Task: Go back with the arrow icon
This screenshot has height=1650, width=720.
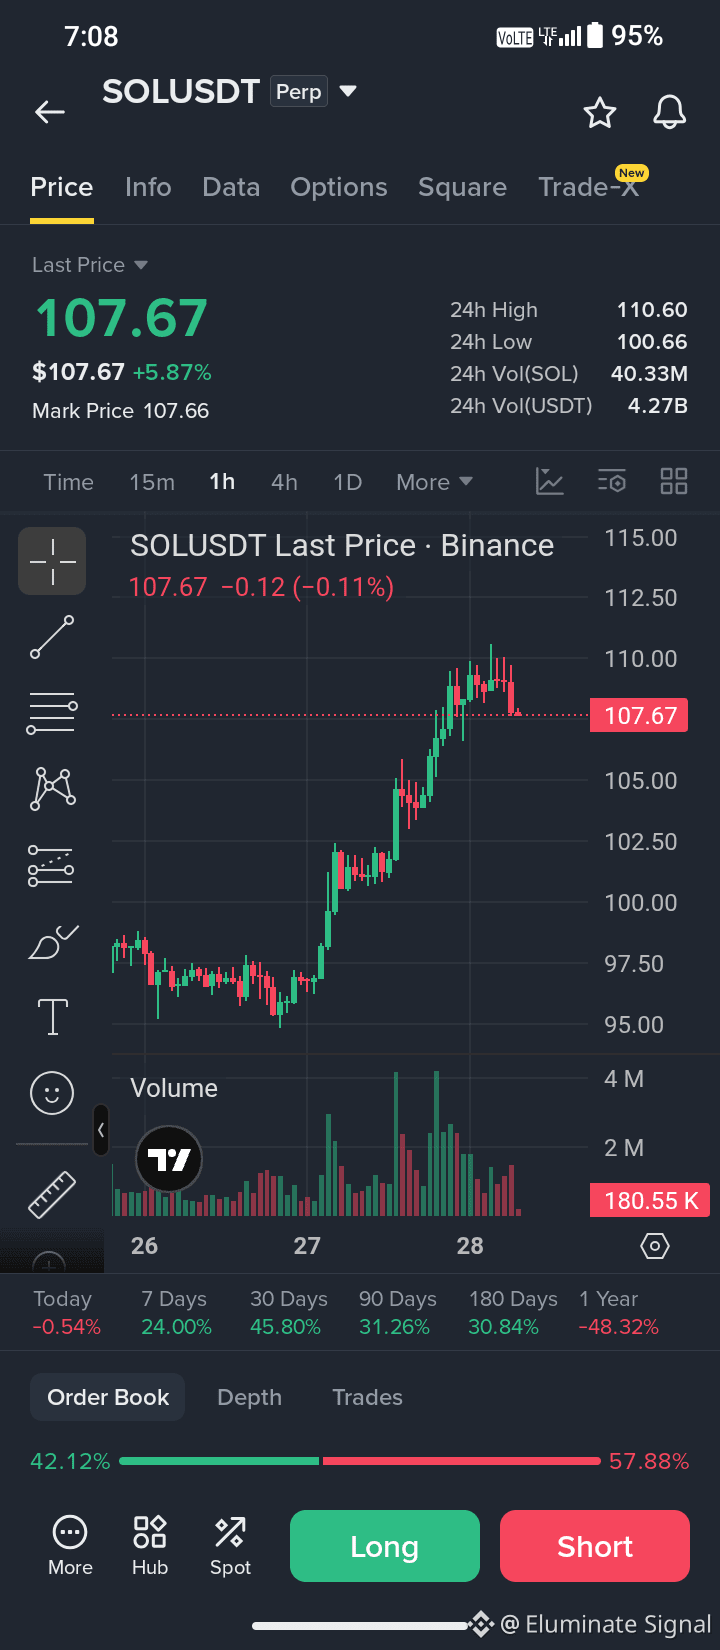Action: click(50, 112)
